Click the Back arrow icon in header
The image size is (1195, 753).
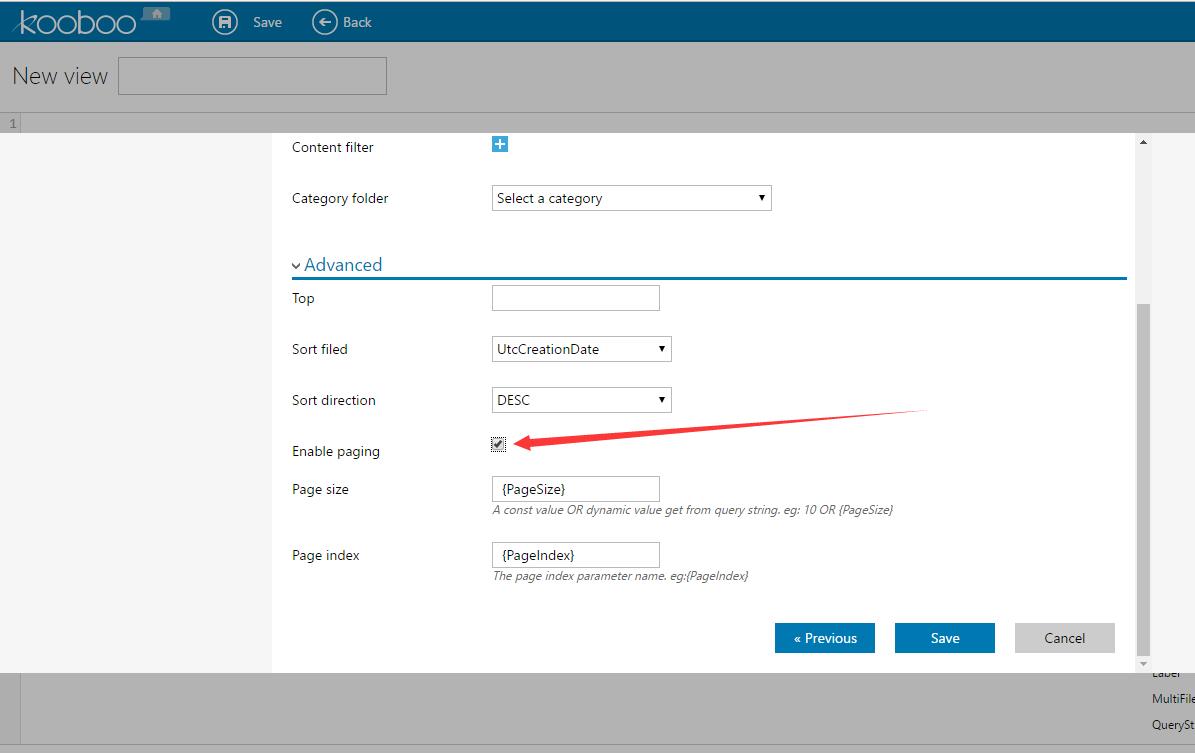point(325,22)
